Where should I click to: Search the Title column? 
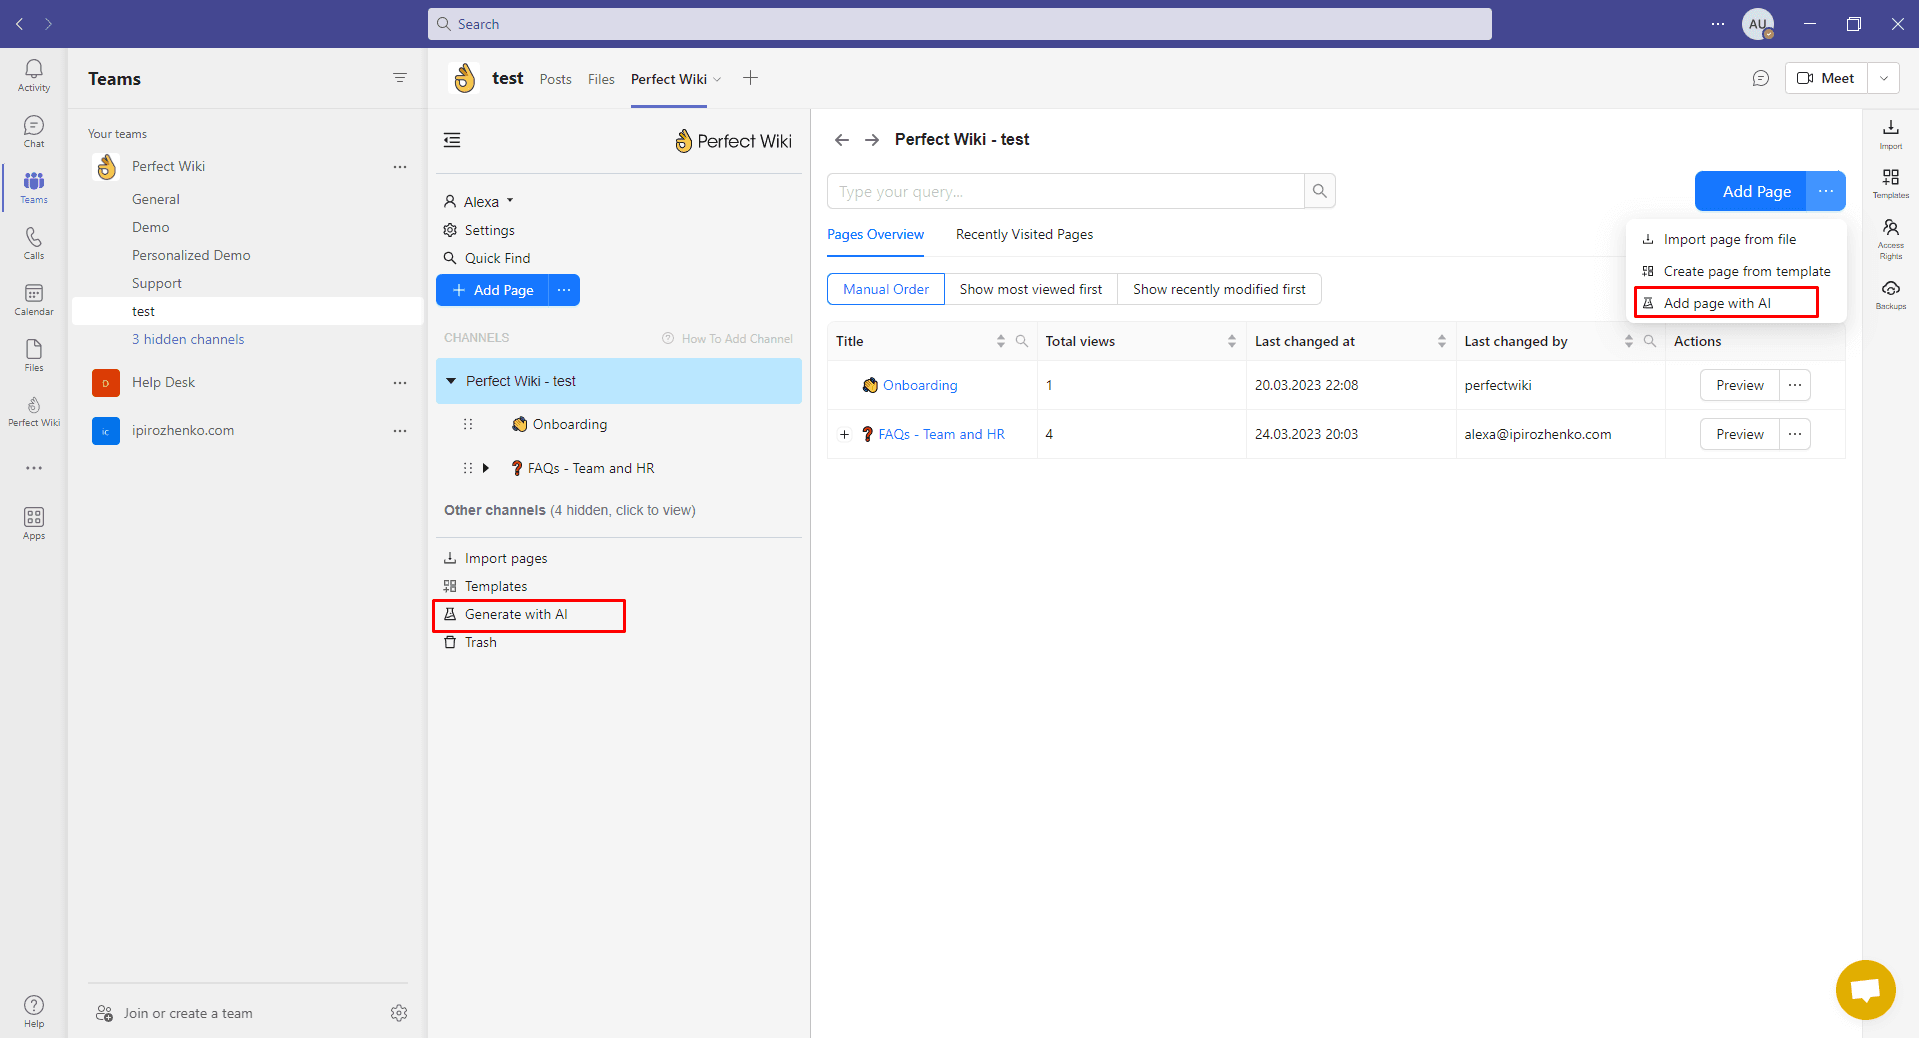coord(1022,341)
